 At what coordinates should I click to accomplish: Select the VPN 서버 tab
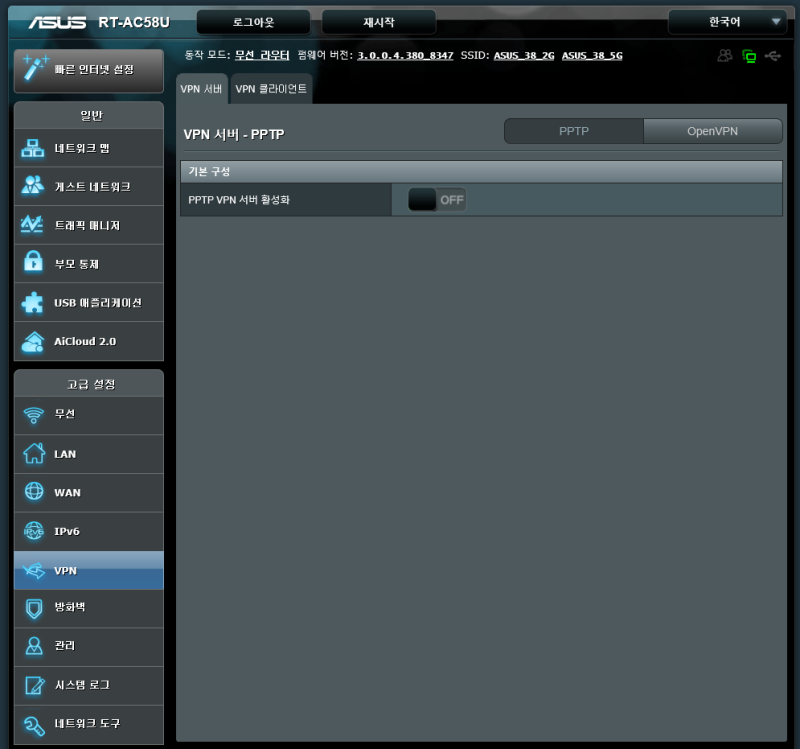coord(202,89)
